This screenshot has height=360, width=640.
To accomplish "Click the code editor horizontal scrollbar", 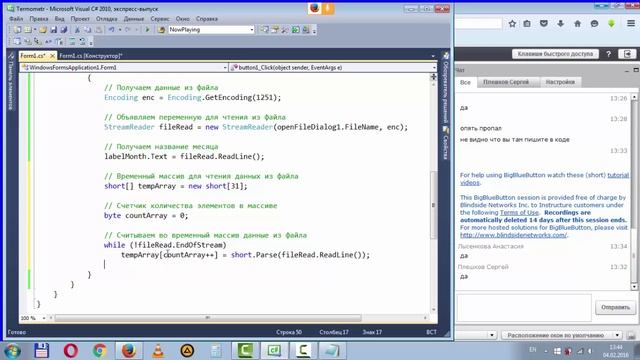I will click(207, 318).
